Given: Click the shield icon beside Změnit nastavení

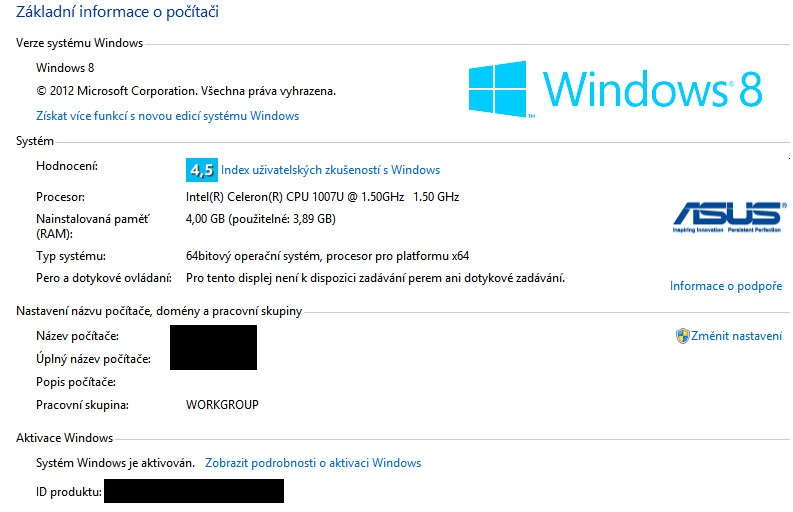Looking at the screenshot, I should point(682,336).
